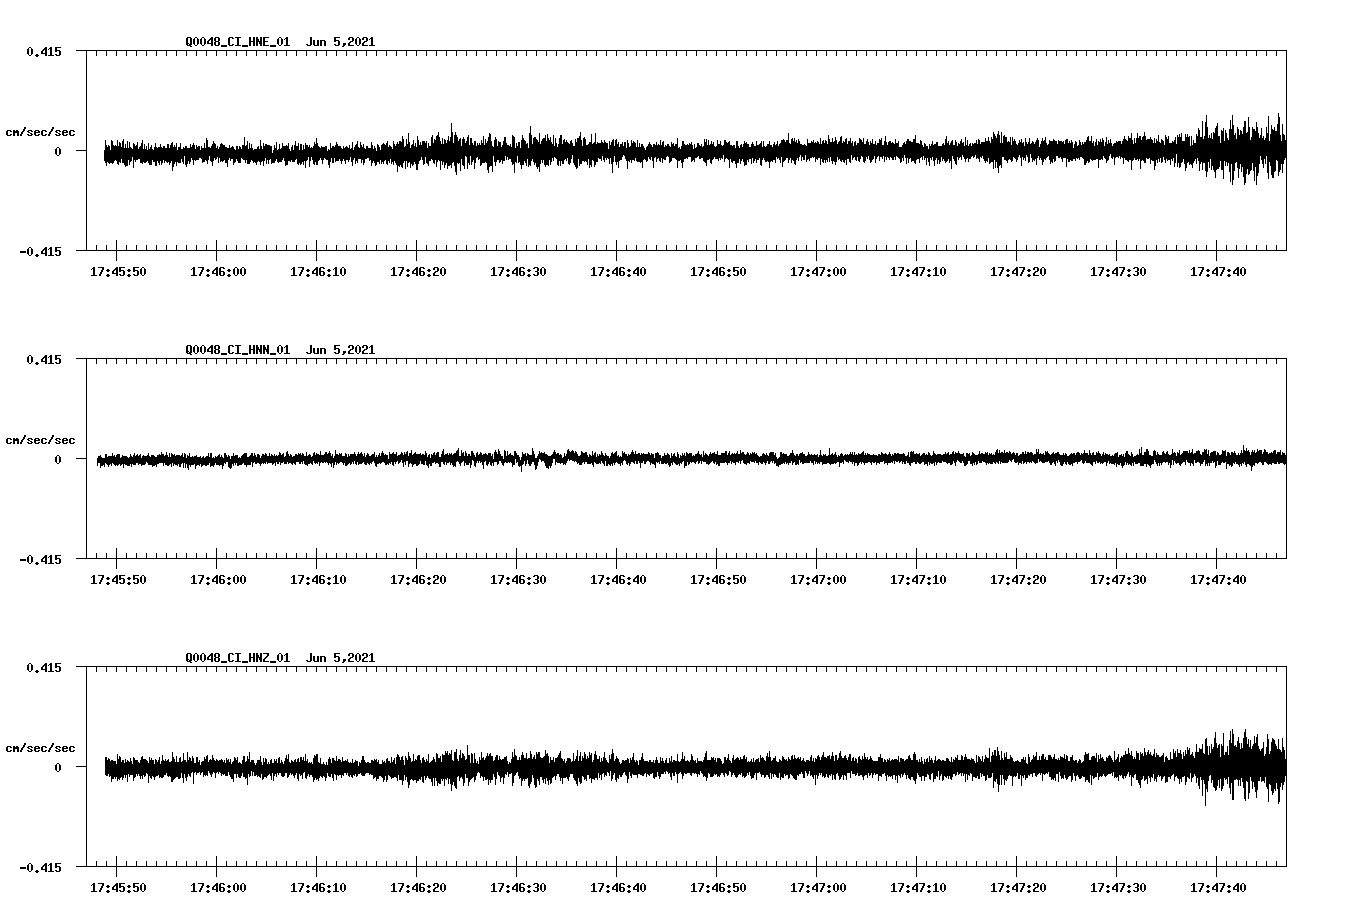The width and height of the screenshot is (1358, 924).
Task: Click 17:47:00 time label under HNZ plot
Action: point(818,888)
